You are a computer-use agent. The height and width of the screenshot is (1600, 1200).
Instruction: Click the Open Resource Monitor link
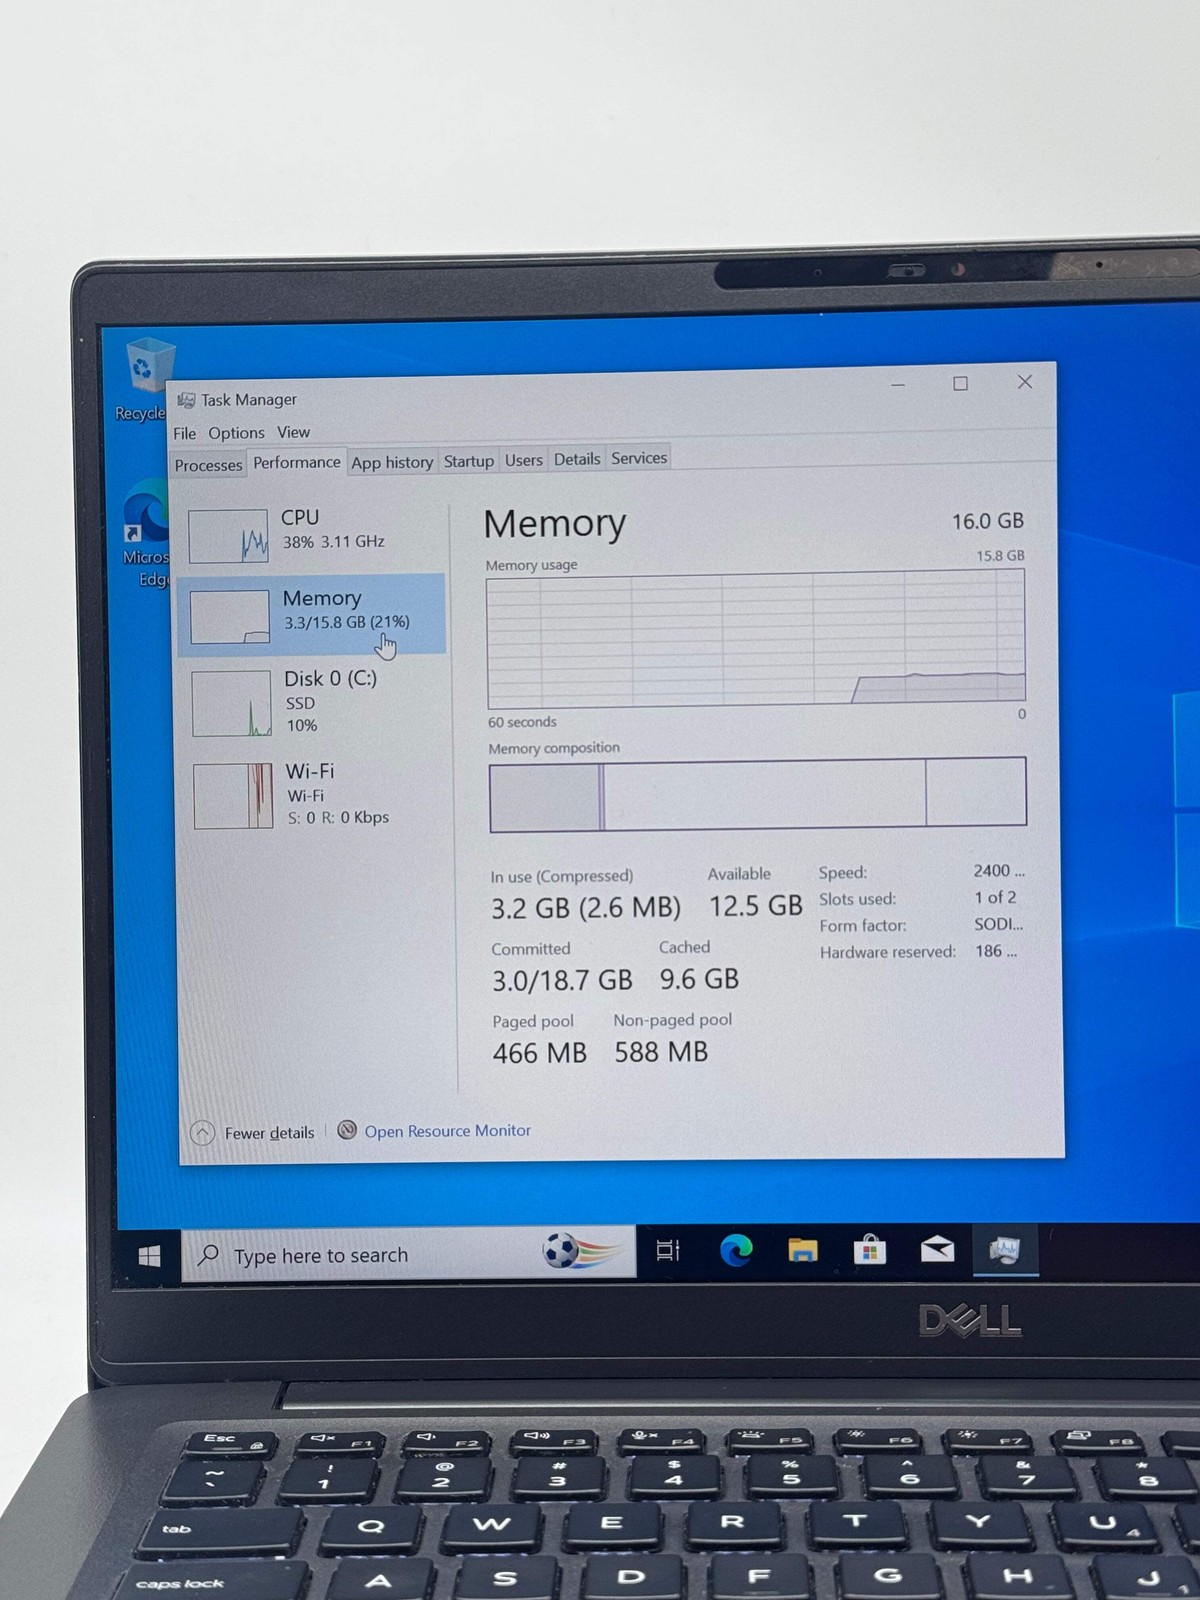(447, 1131)
